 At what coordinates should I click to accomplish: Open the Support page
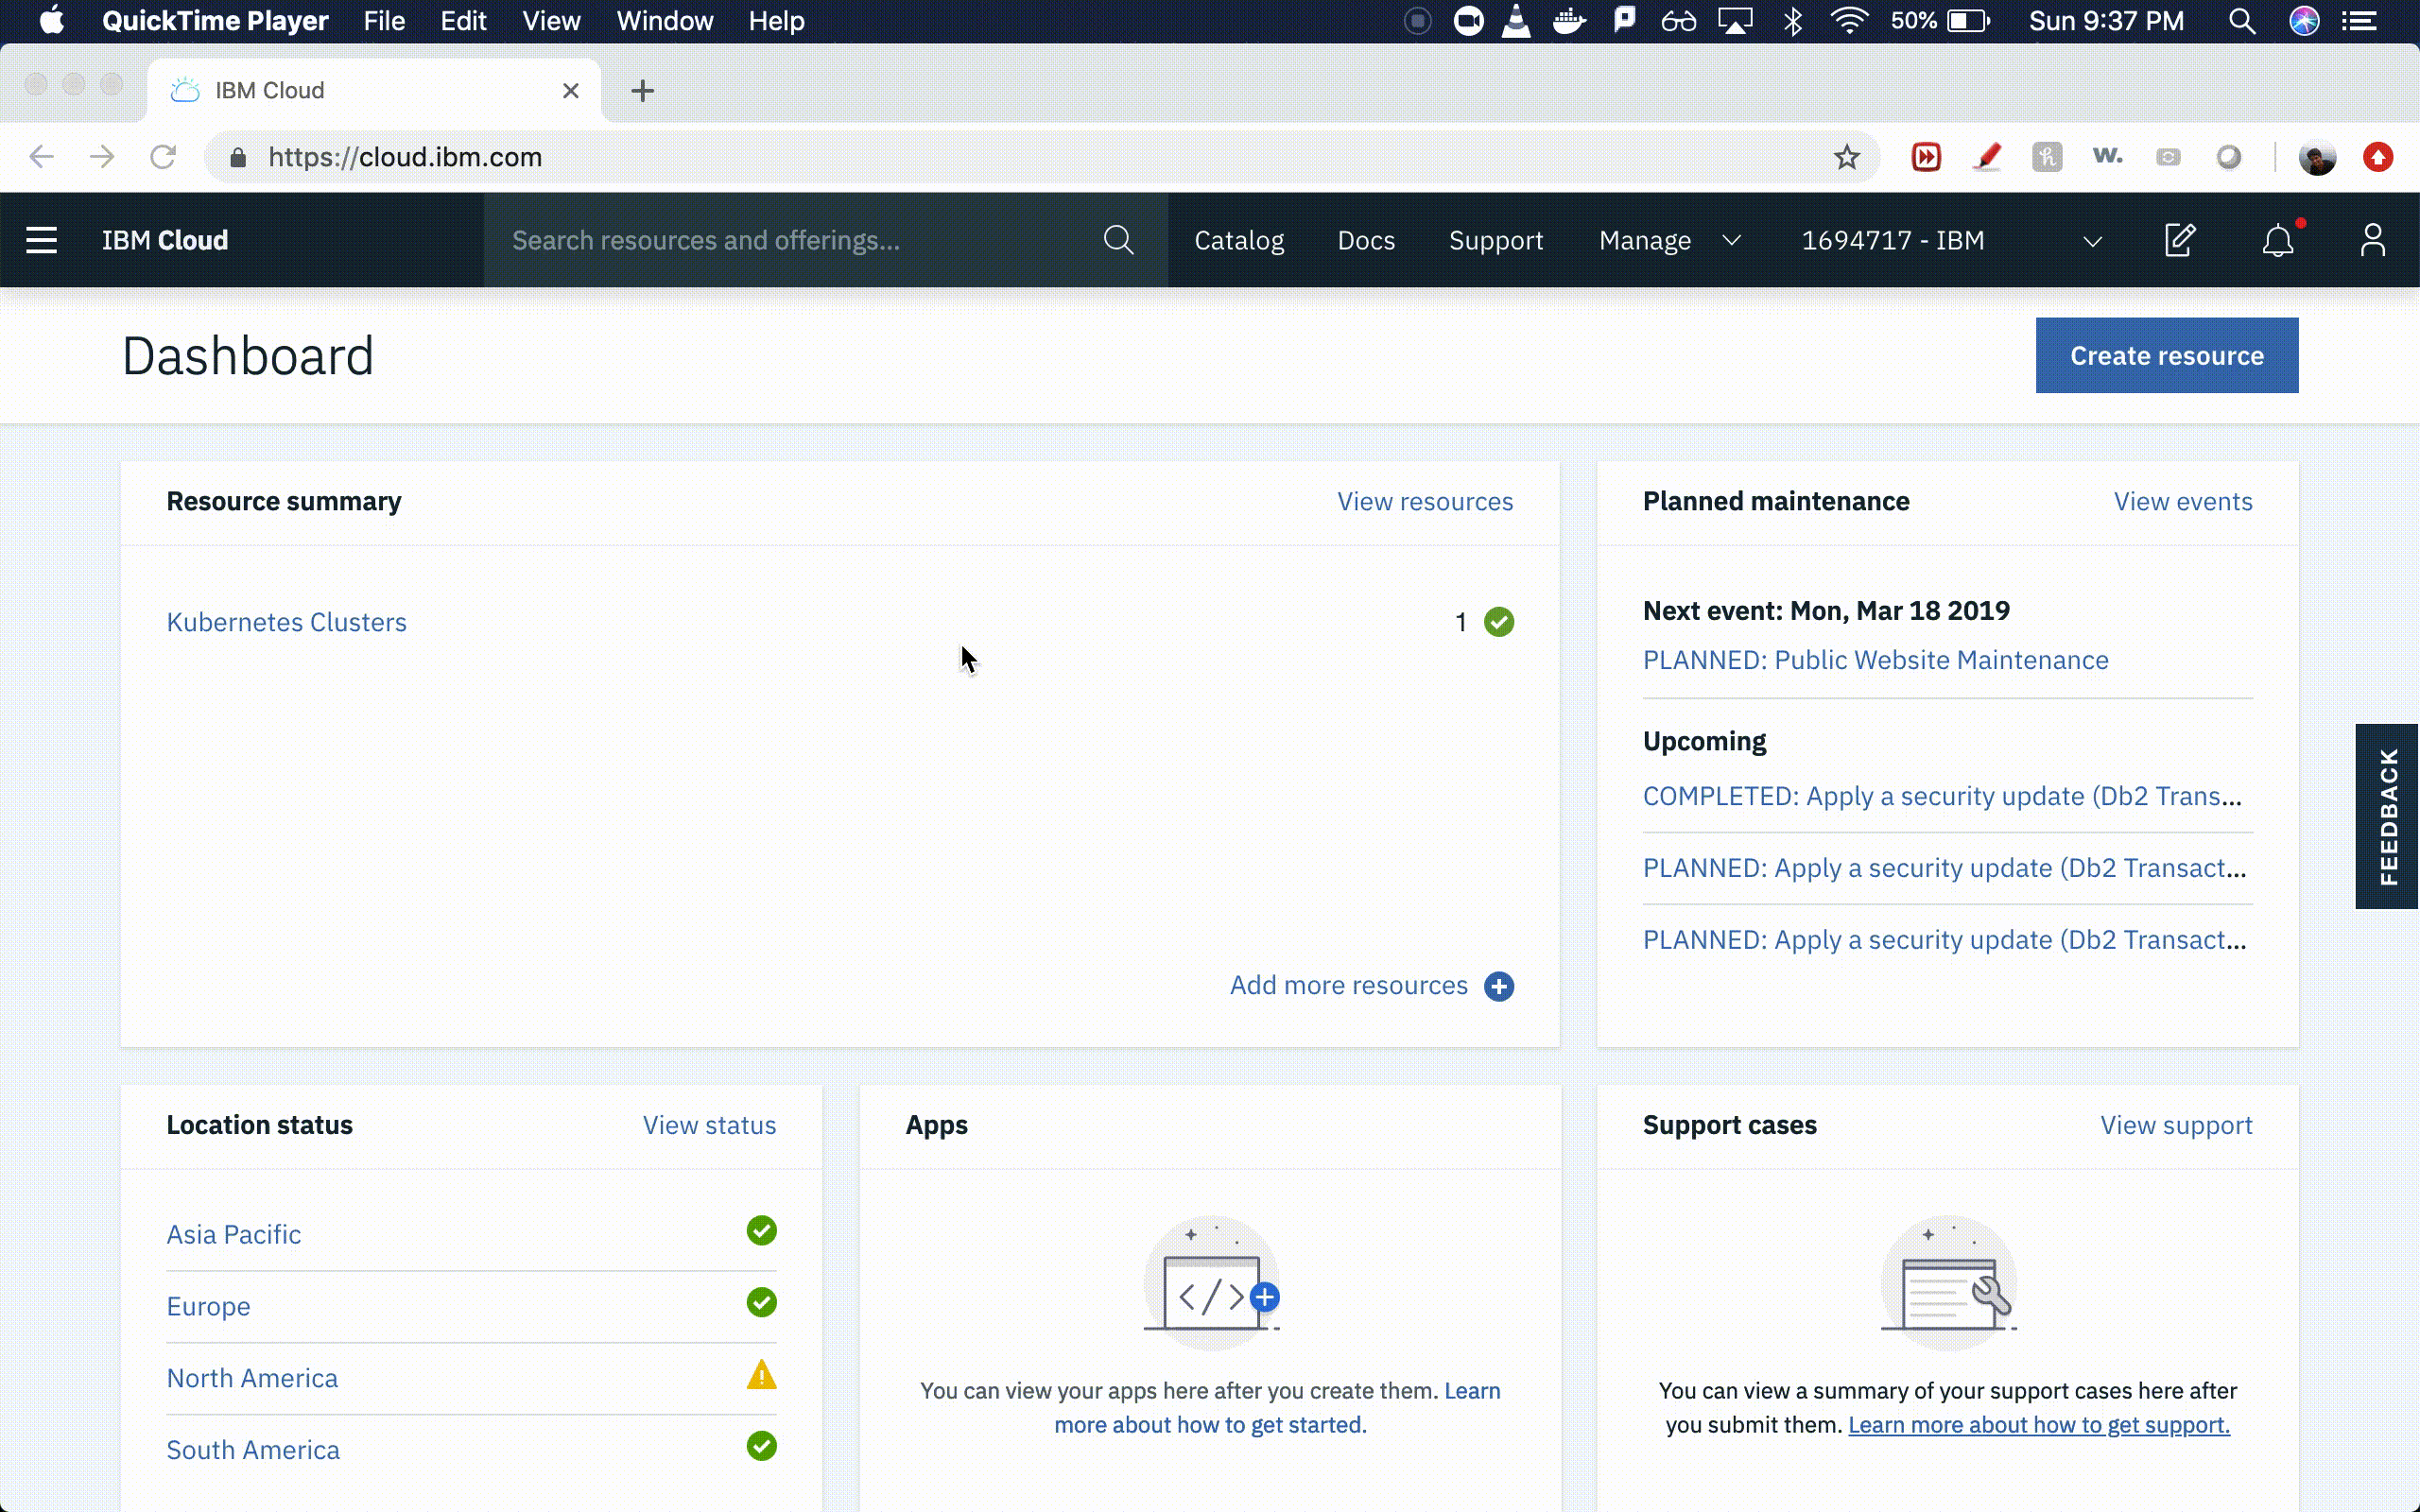click(1496, 240)
